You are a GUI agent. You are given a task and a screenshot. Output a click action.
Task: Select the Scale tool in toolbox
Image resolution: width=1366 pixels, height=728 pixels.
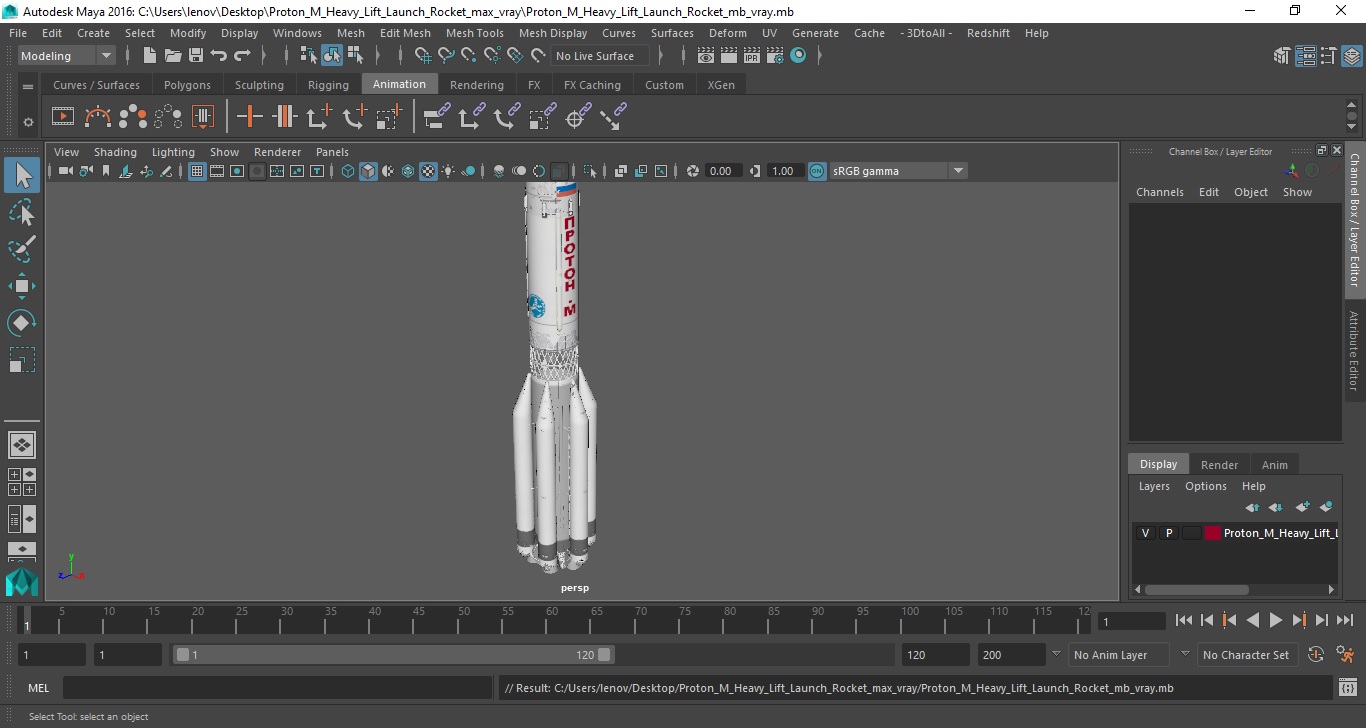pos(22,360)
